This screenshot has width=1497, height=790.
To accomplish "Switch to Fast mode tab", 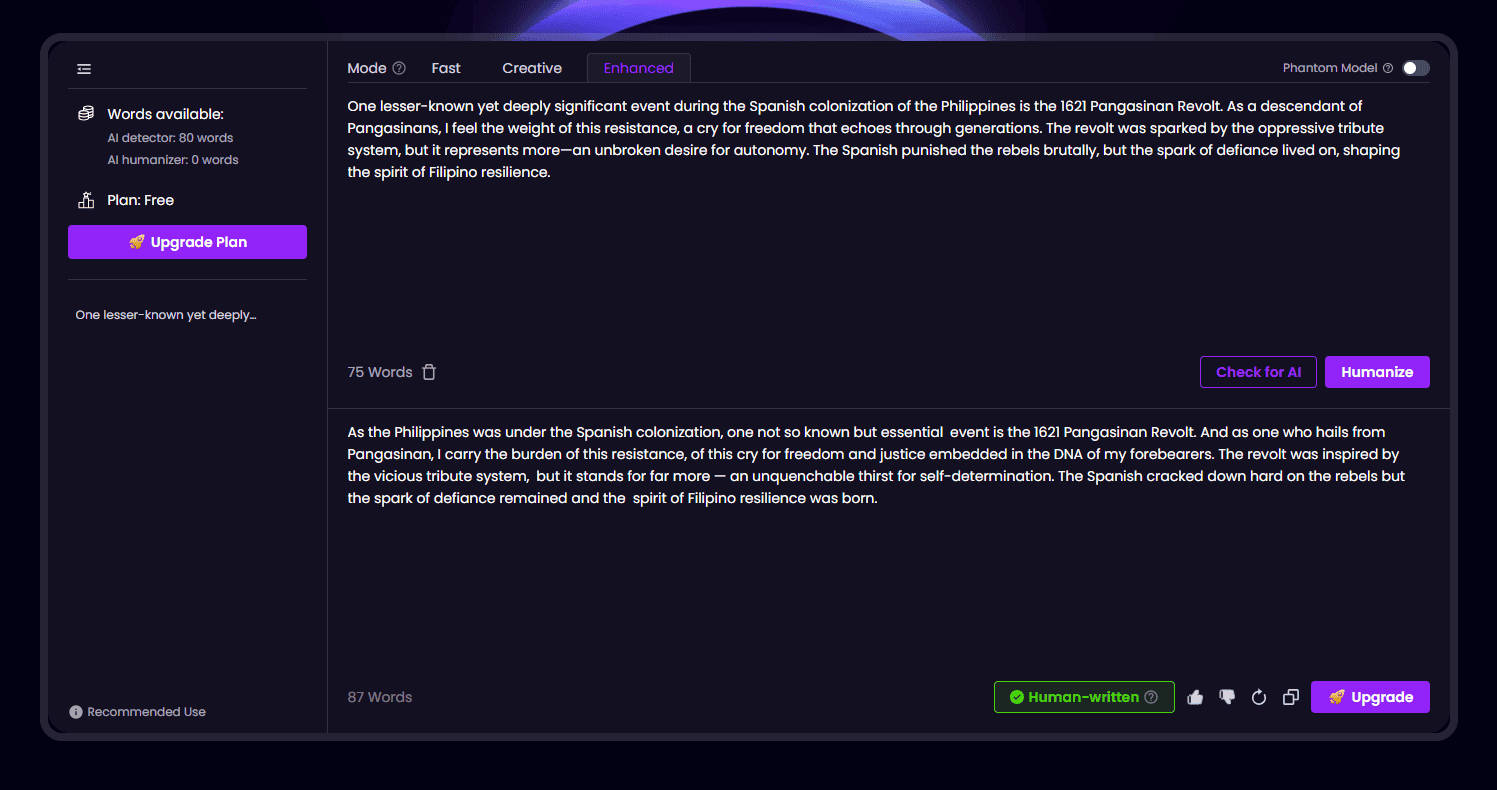I will pyautogui.click(x=446, y=68).
